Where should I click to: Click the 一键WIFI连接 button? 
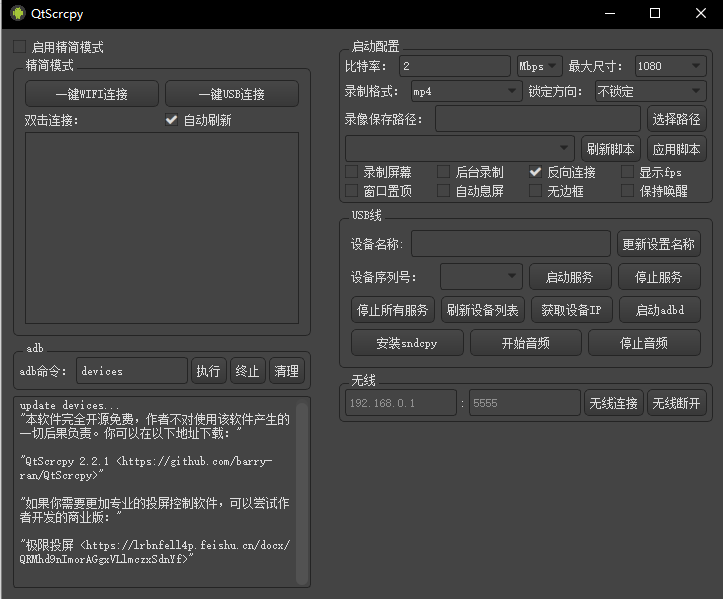tap(92, 94)
